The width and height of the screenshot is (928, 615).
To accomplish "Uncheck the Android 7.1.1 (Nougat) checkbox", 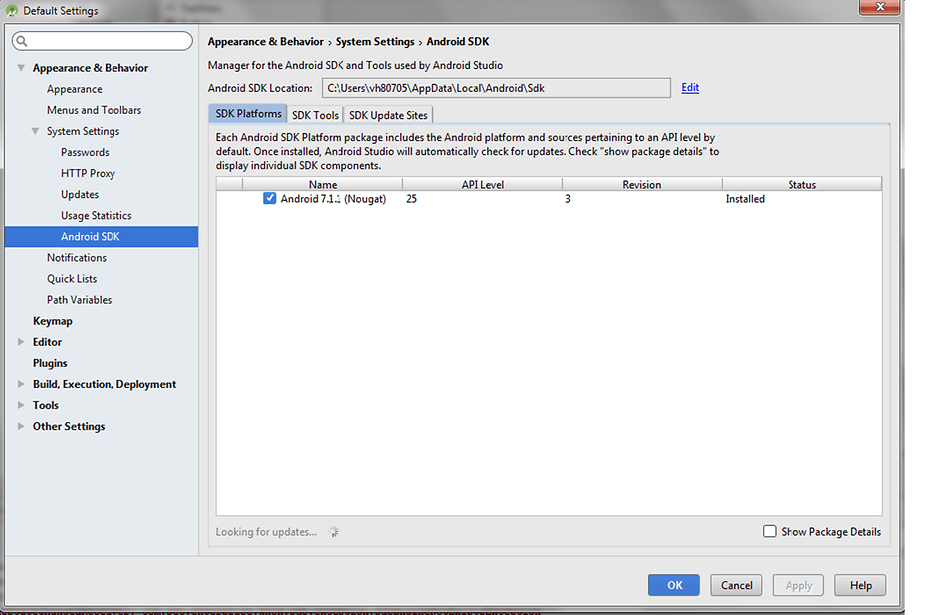I will (x=269, y=198).
